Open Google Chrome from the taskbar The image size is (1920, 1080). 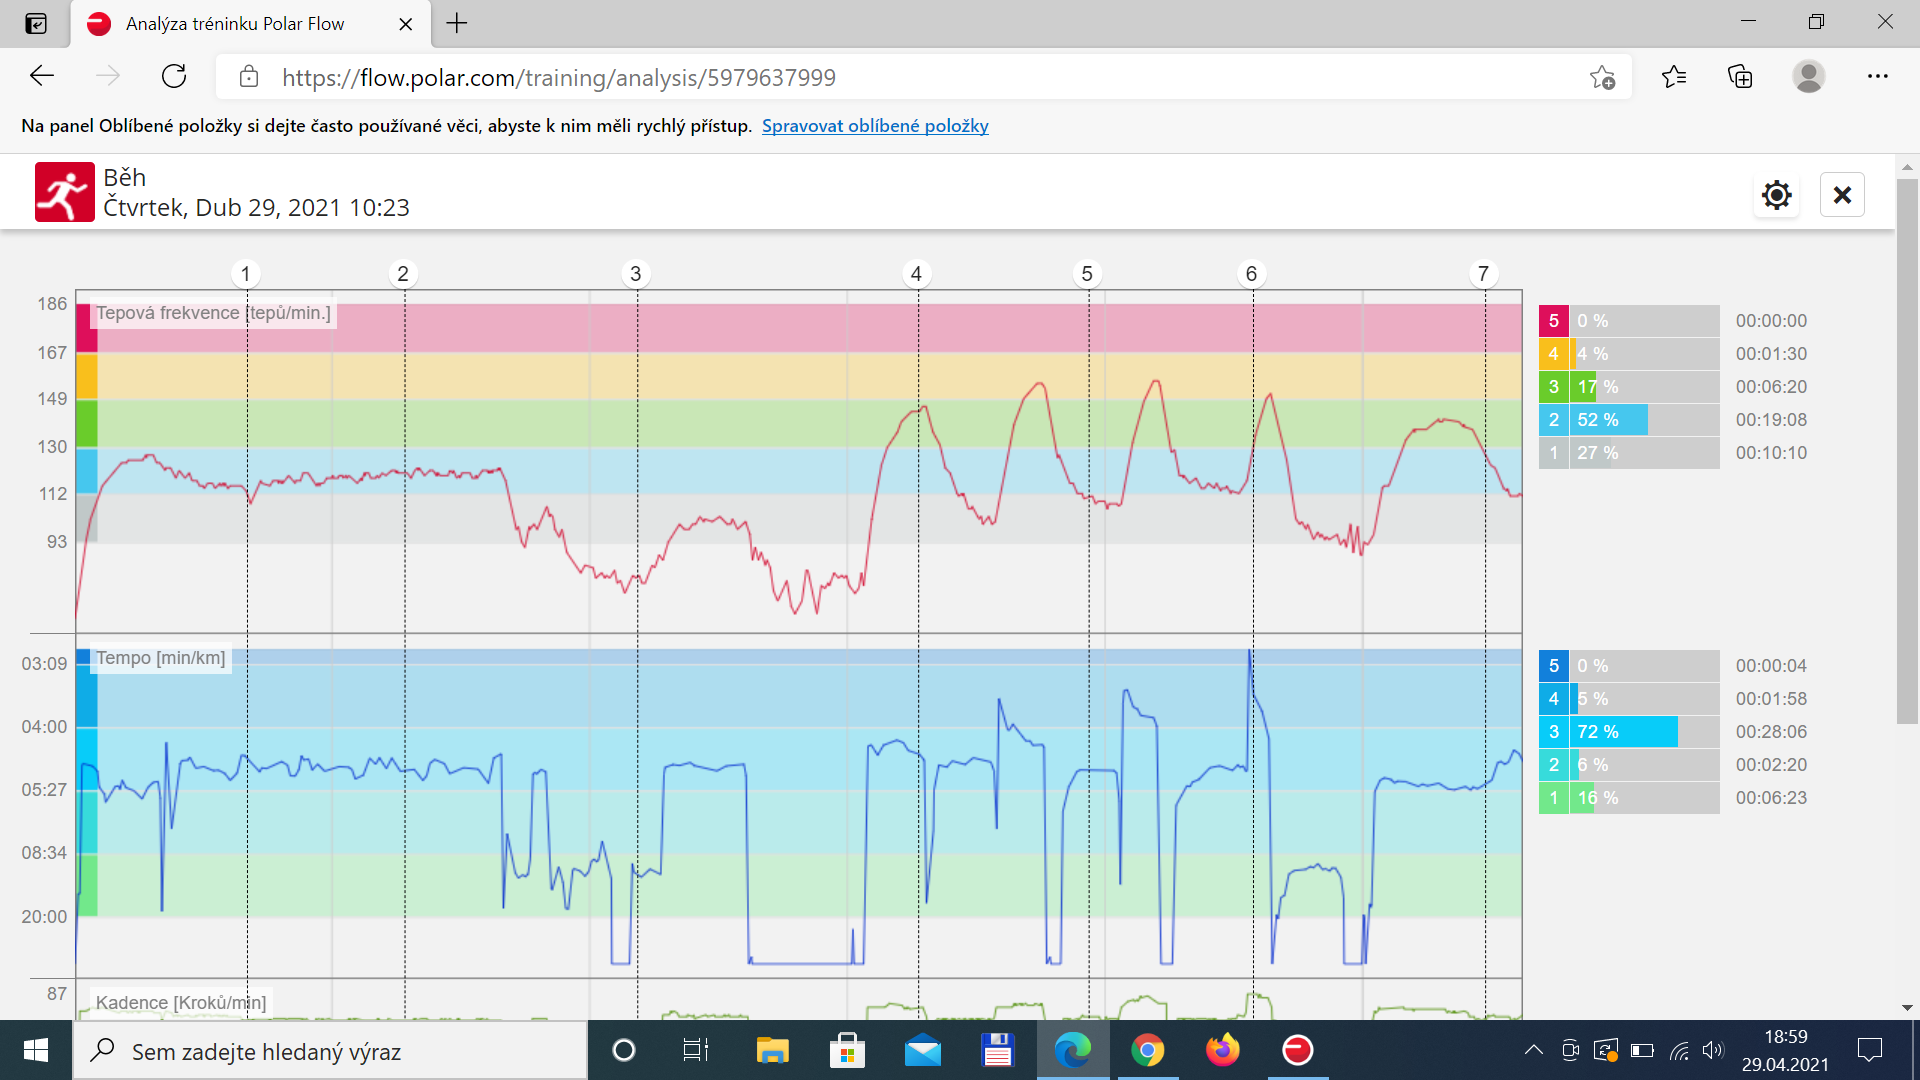pyautogui.click(x=1148, y=1050)
